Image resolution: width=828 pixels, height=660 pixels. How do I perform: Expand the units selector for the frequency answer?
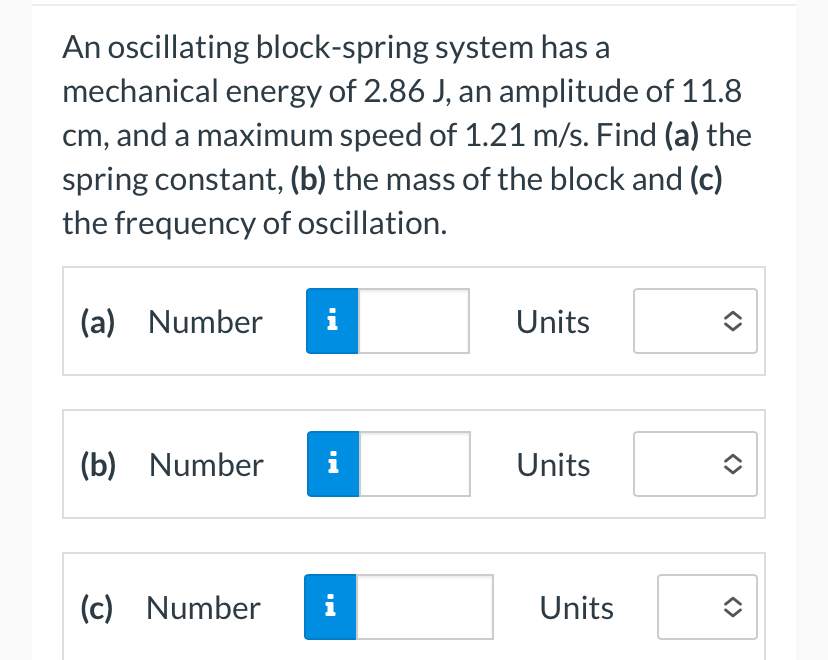[707, 607]
